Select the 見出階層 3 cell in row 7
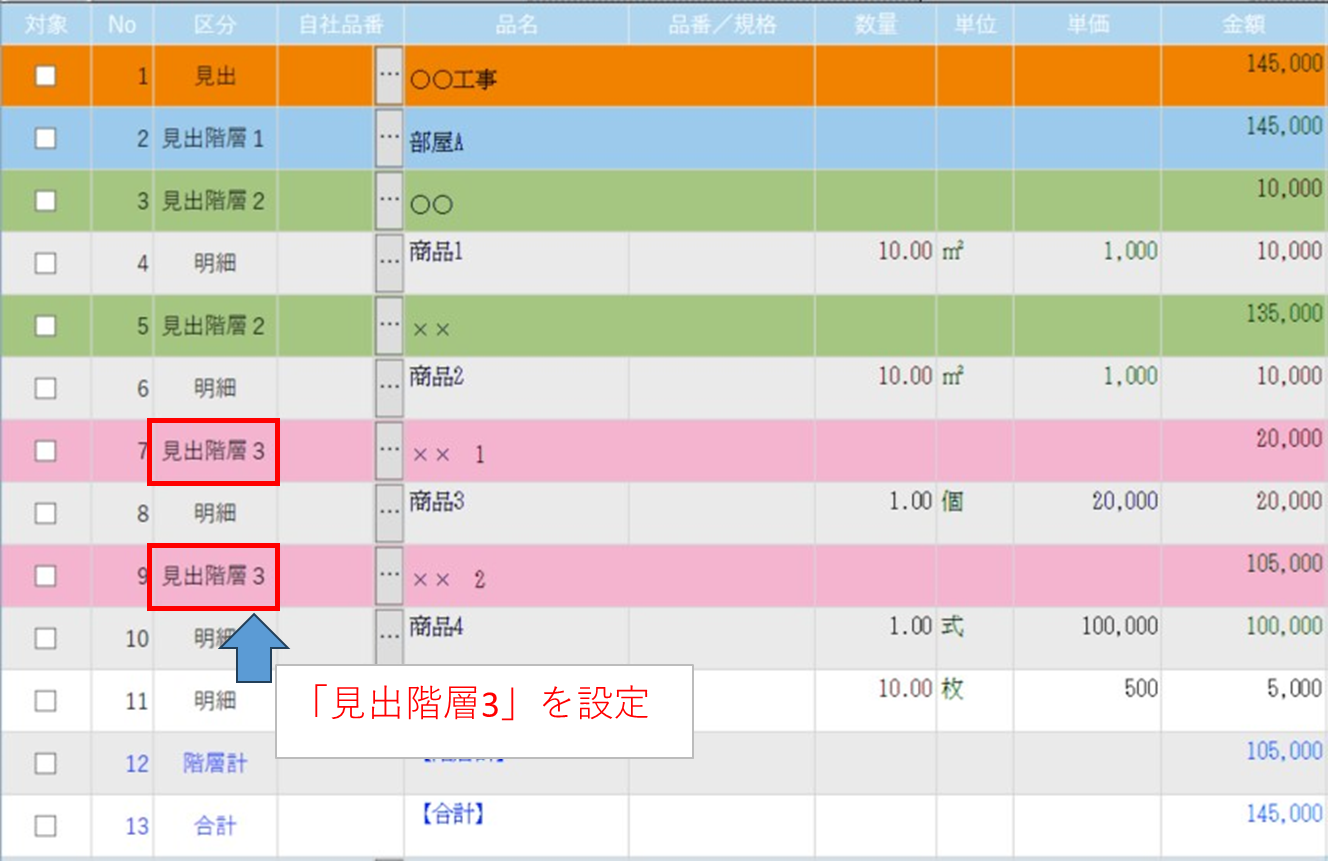 pos(214,452)
